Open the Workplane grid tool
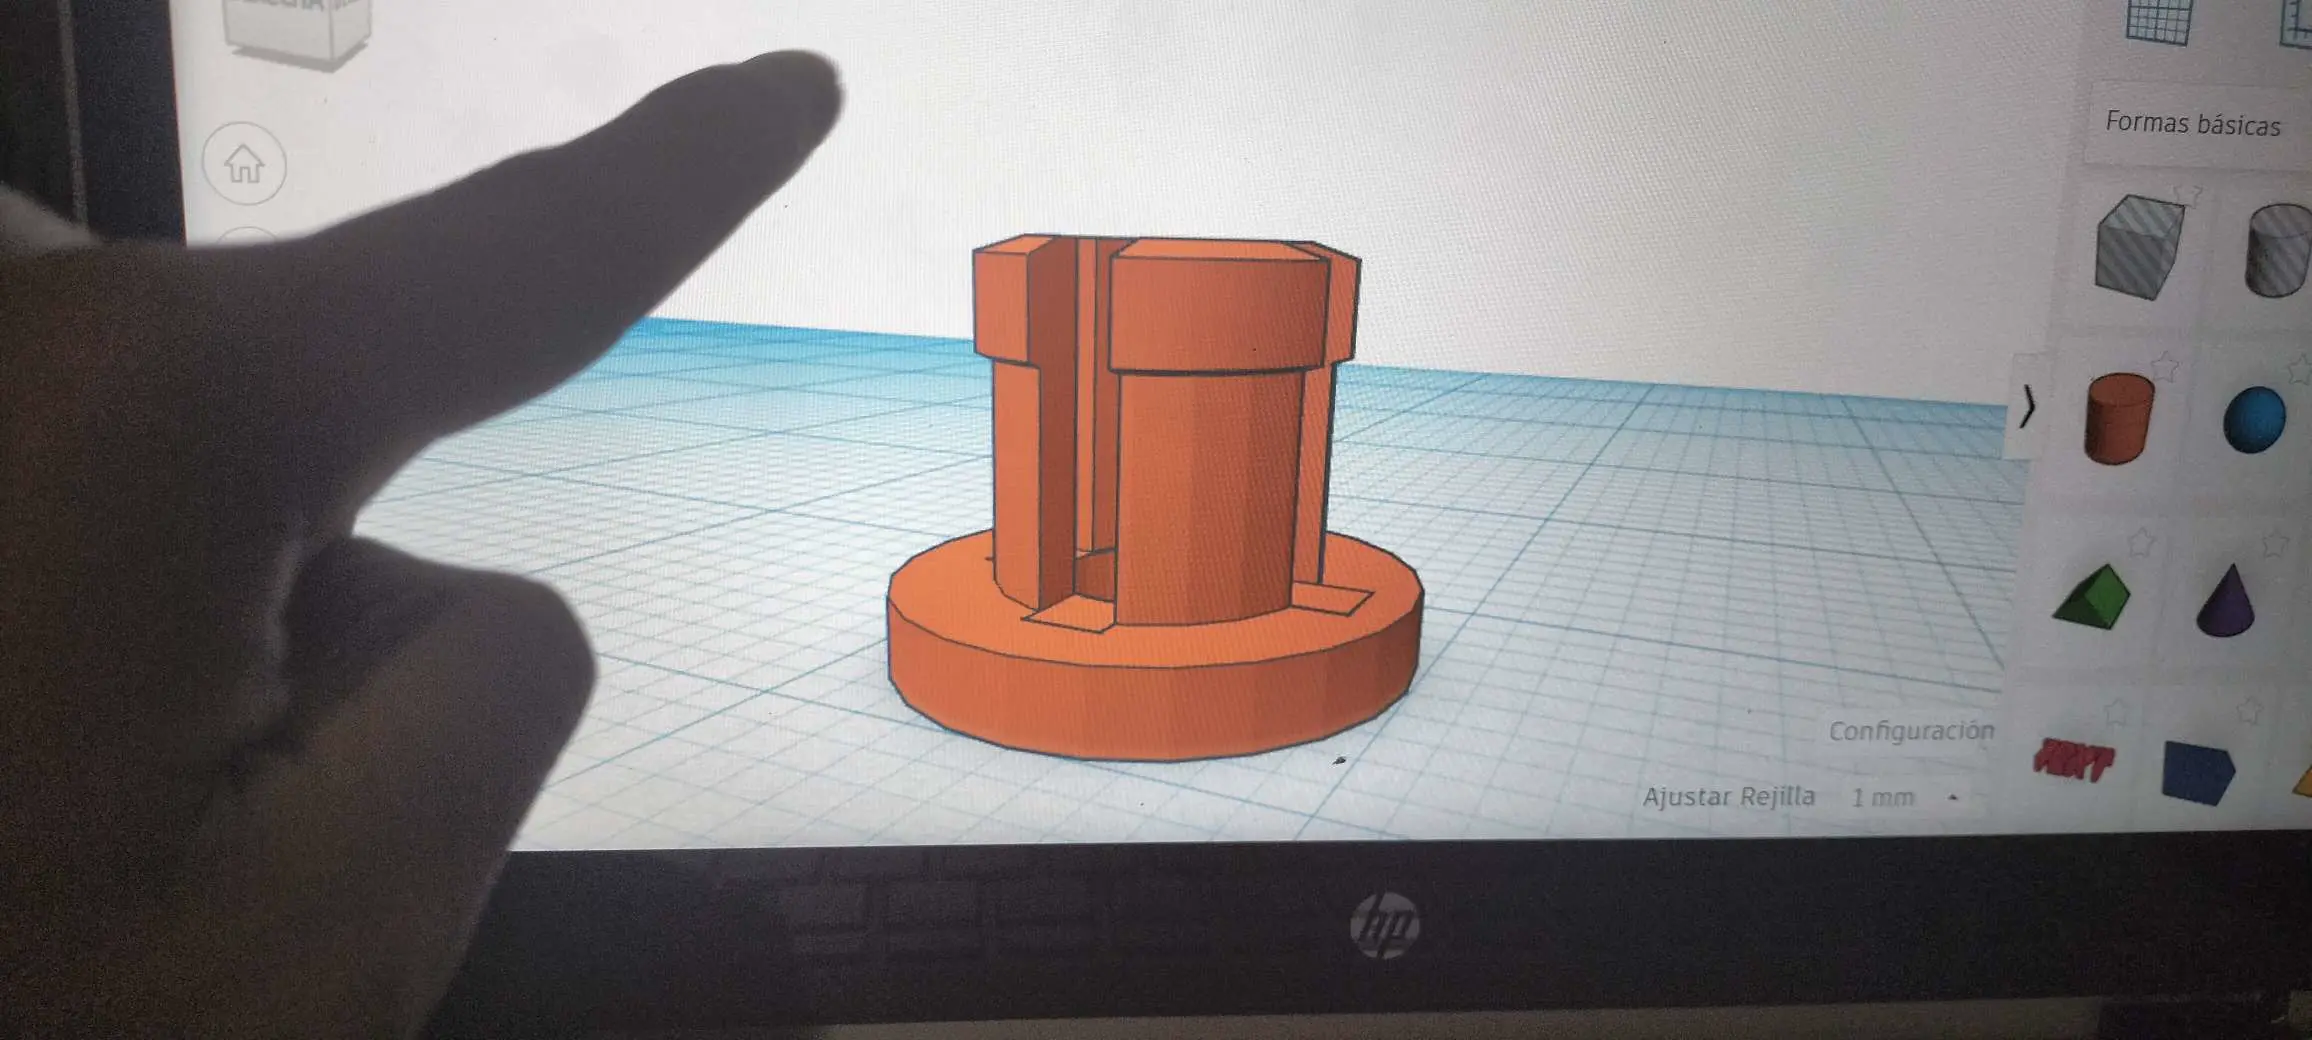Viewport: 2312px width, 1040px height. click(x=2158, y=21)
